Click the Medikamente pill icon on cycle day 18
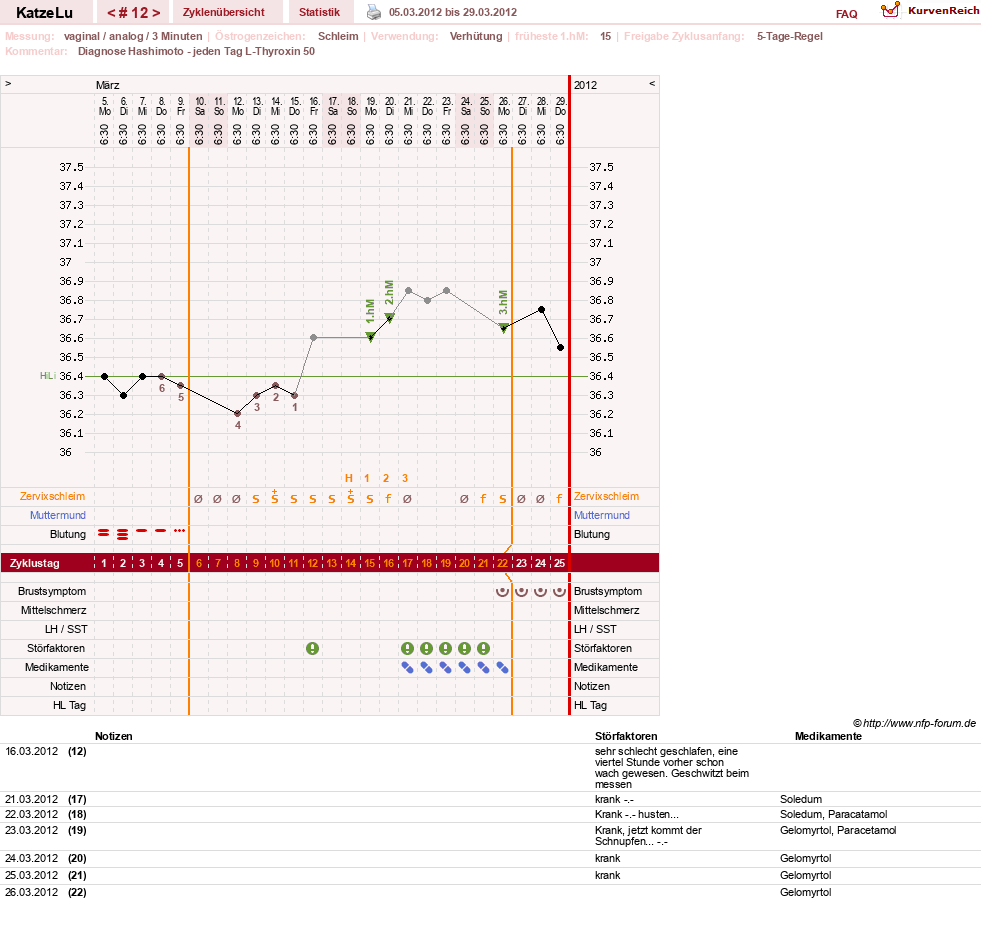The height and width of the screenshot is (952, 981). click(x=427, y=667)
